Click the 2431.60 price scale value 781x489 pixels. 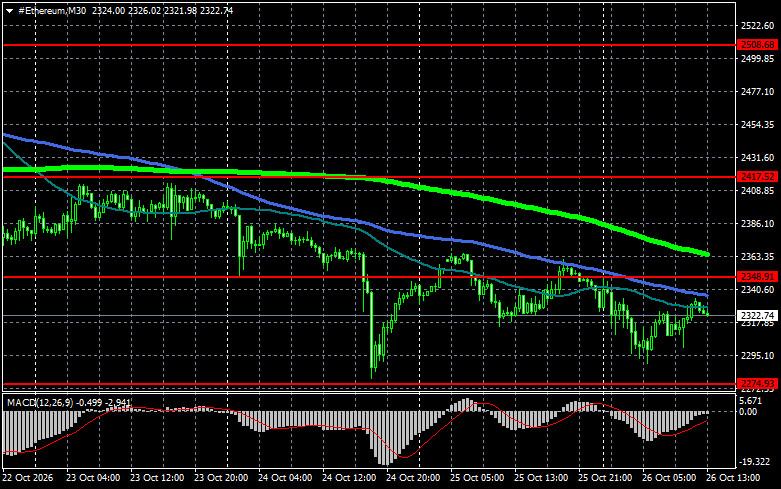tap(758, 157)
